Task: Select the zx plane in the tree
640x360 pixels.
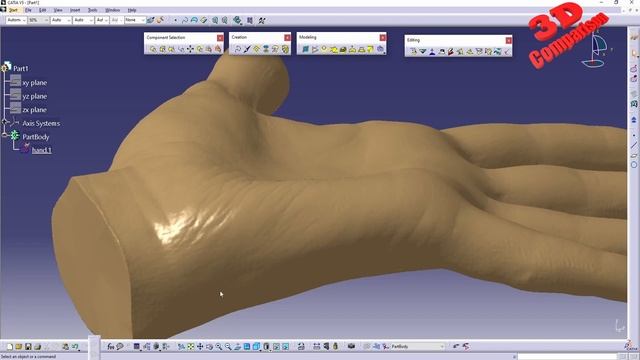Action: [x=34, y=110]
